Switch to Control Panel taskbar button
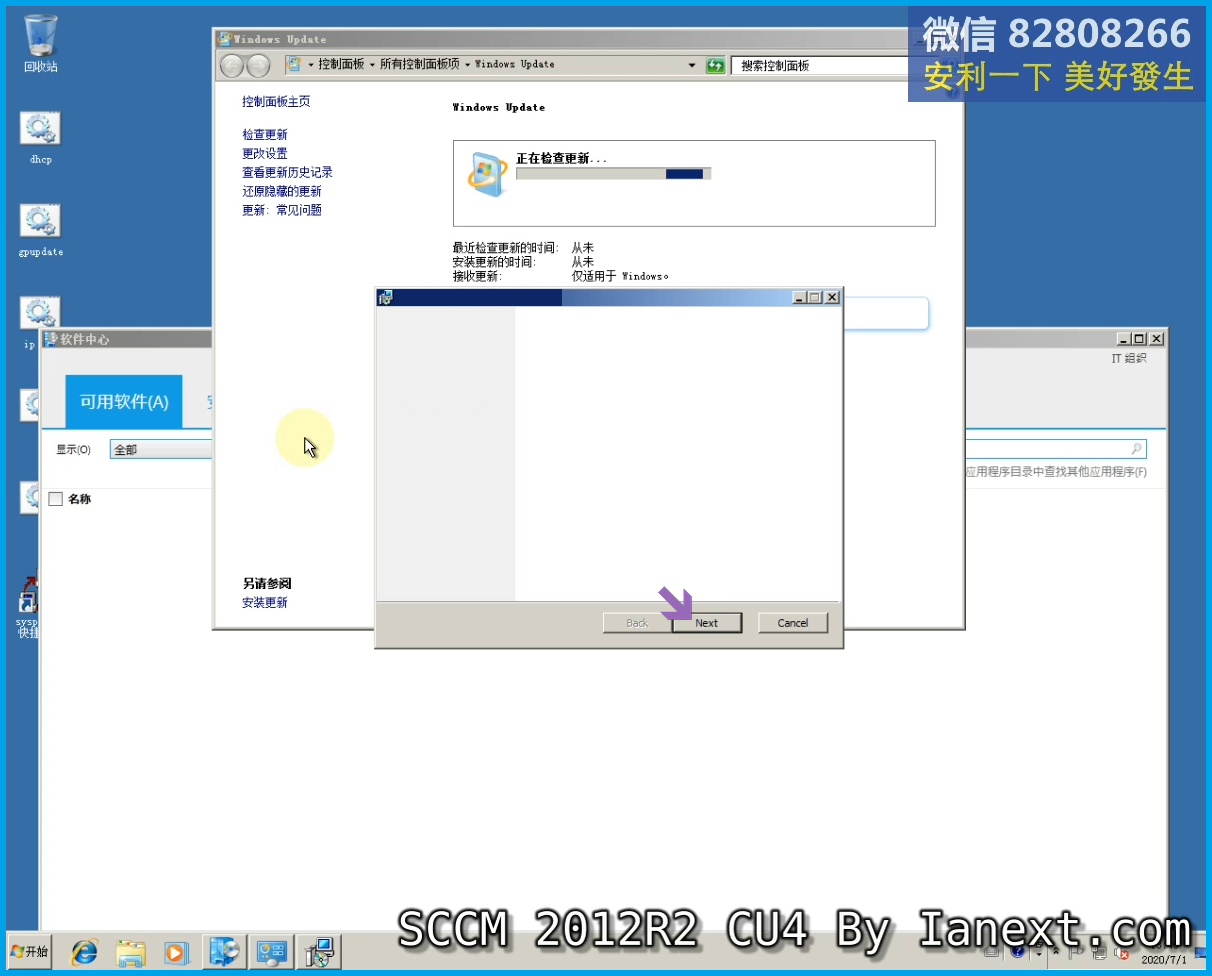Viewport: 1212px width, 976px height. coord(272,951)
